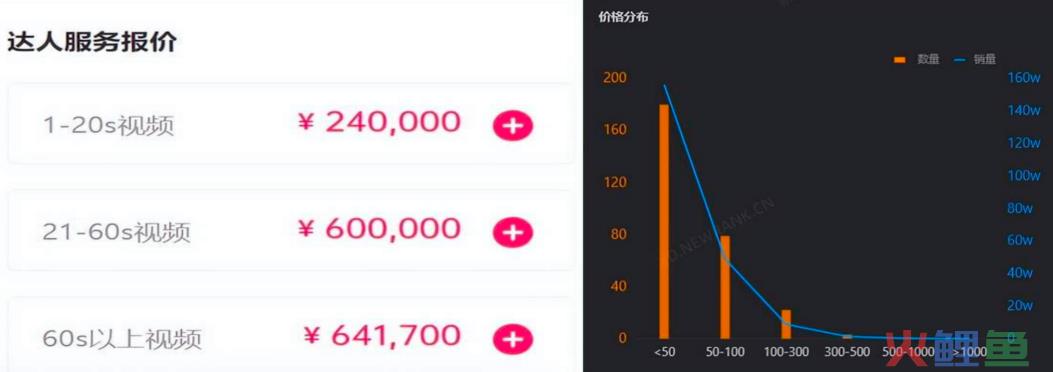This screenshot has width=1053, height=372.
Task: Select the tallest orange bar for <50
Action: click(x=663, y=221)
